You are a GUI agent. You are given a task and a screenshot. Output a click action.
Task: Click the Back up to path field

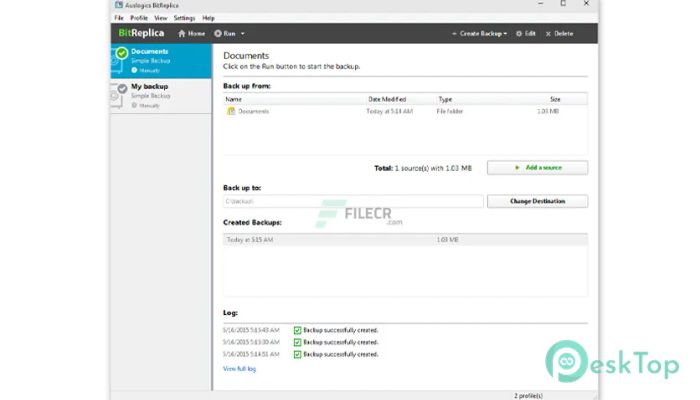click(x=353, y=201)
